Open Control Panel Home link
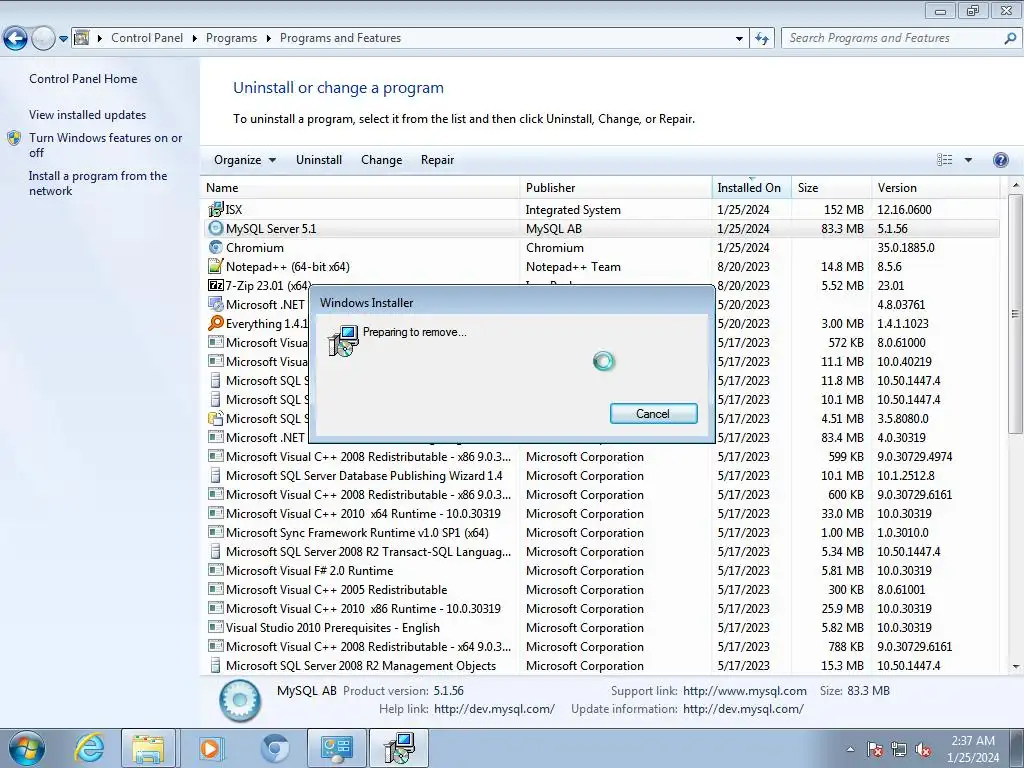 pos(83,79)
